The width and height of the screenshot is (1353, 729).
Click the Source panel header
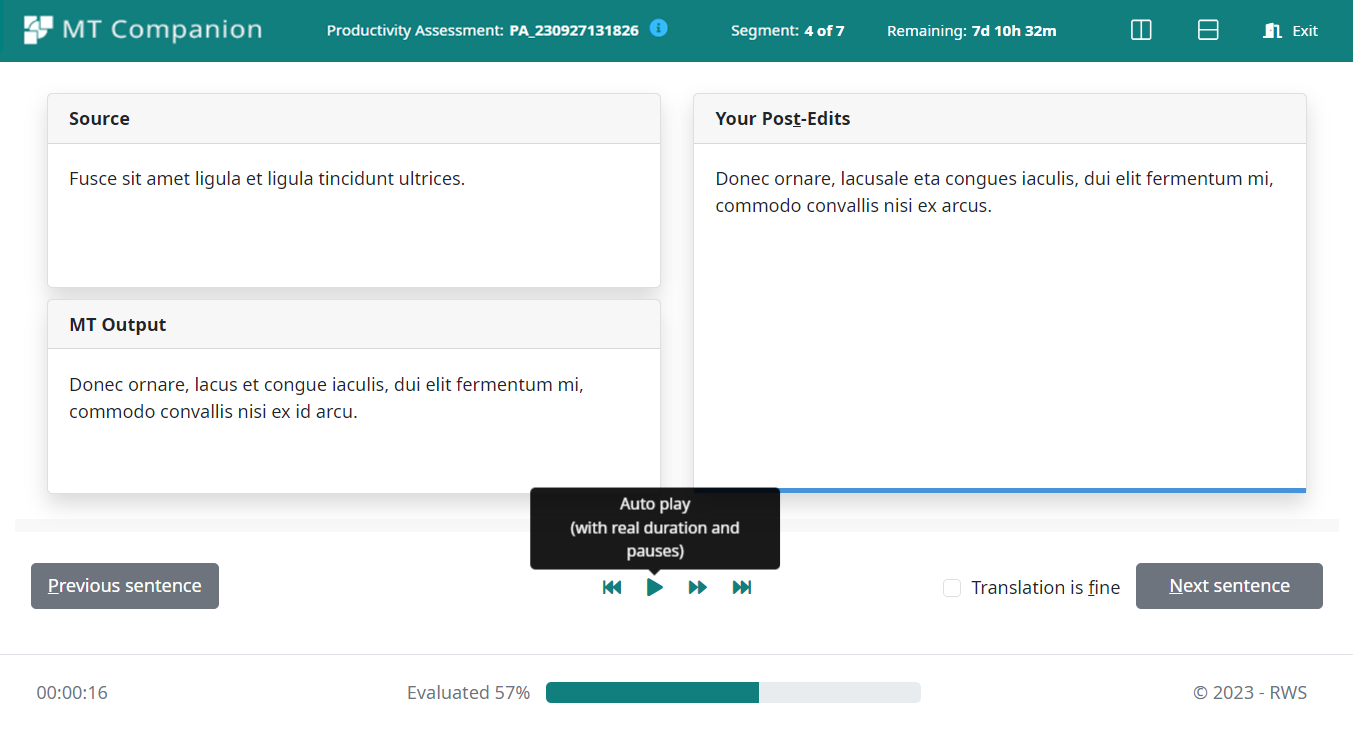[x=354, y=119]
